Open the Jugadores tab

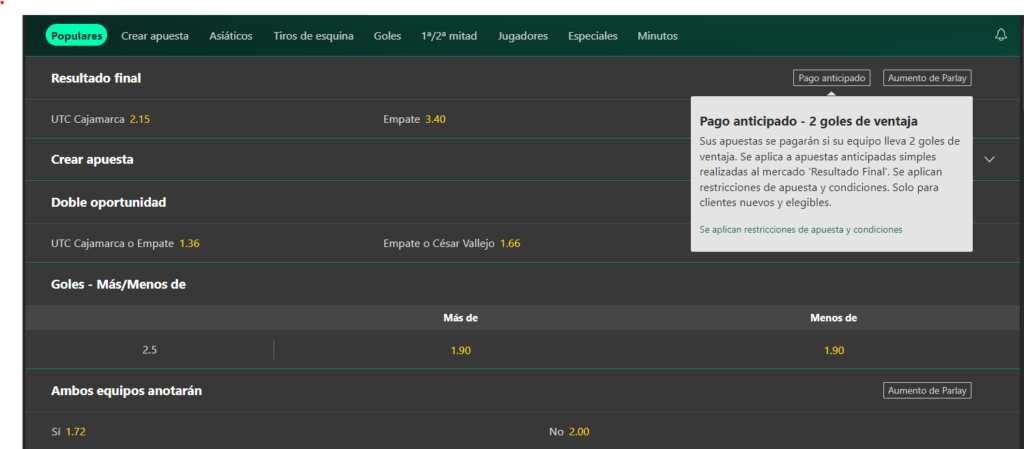(522, 36)
